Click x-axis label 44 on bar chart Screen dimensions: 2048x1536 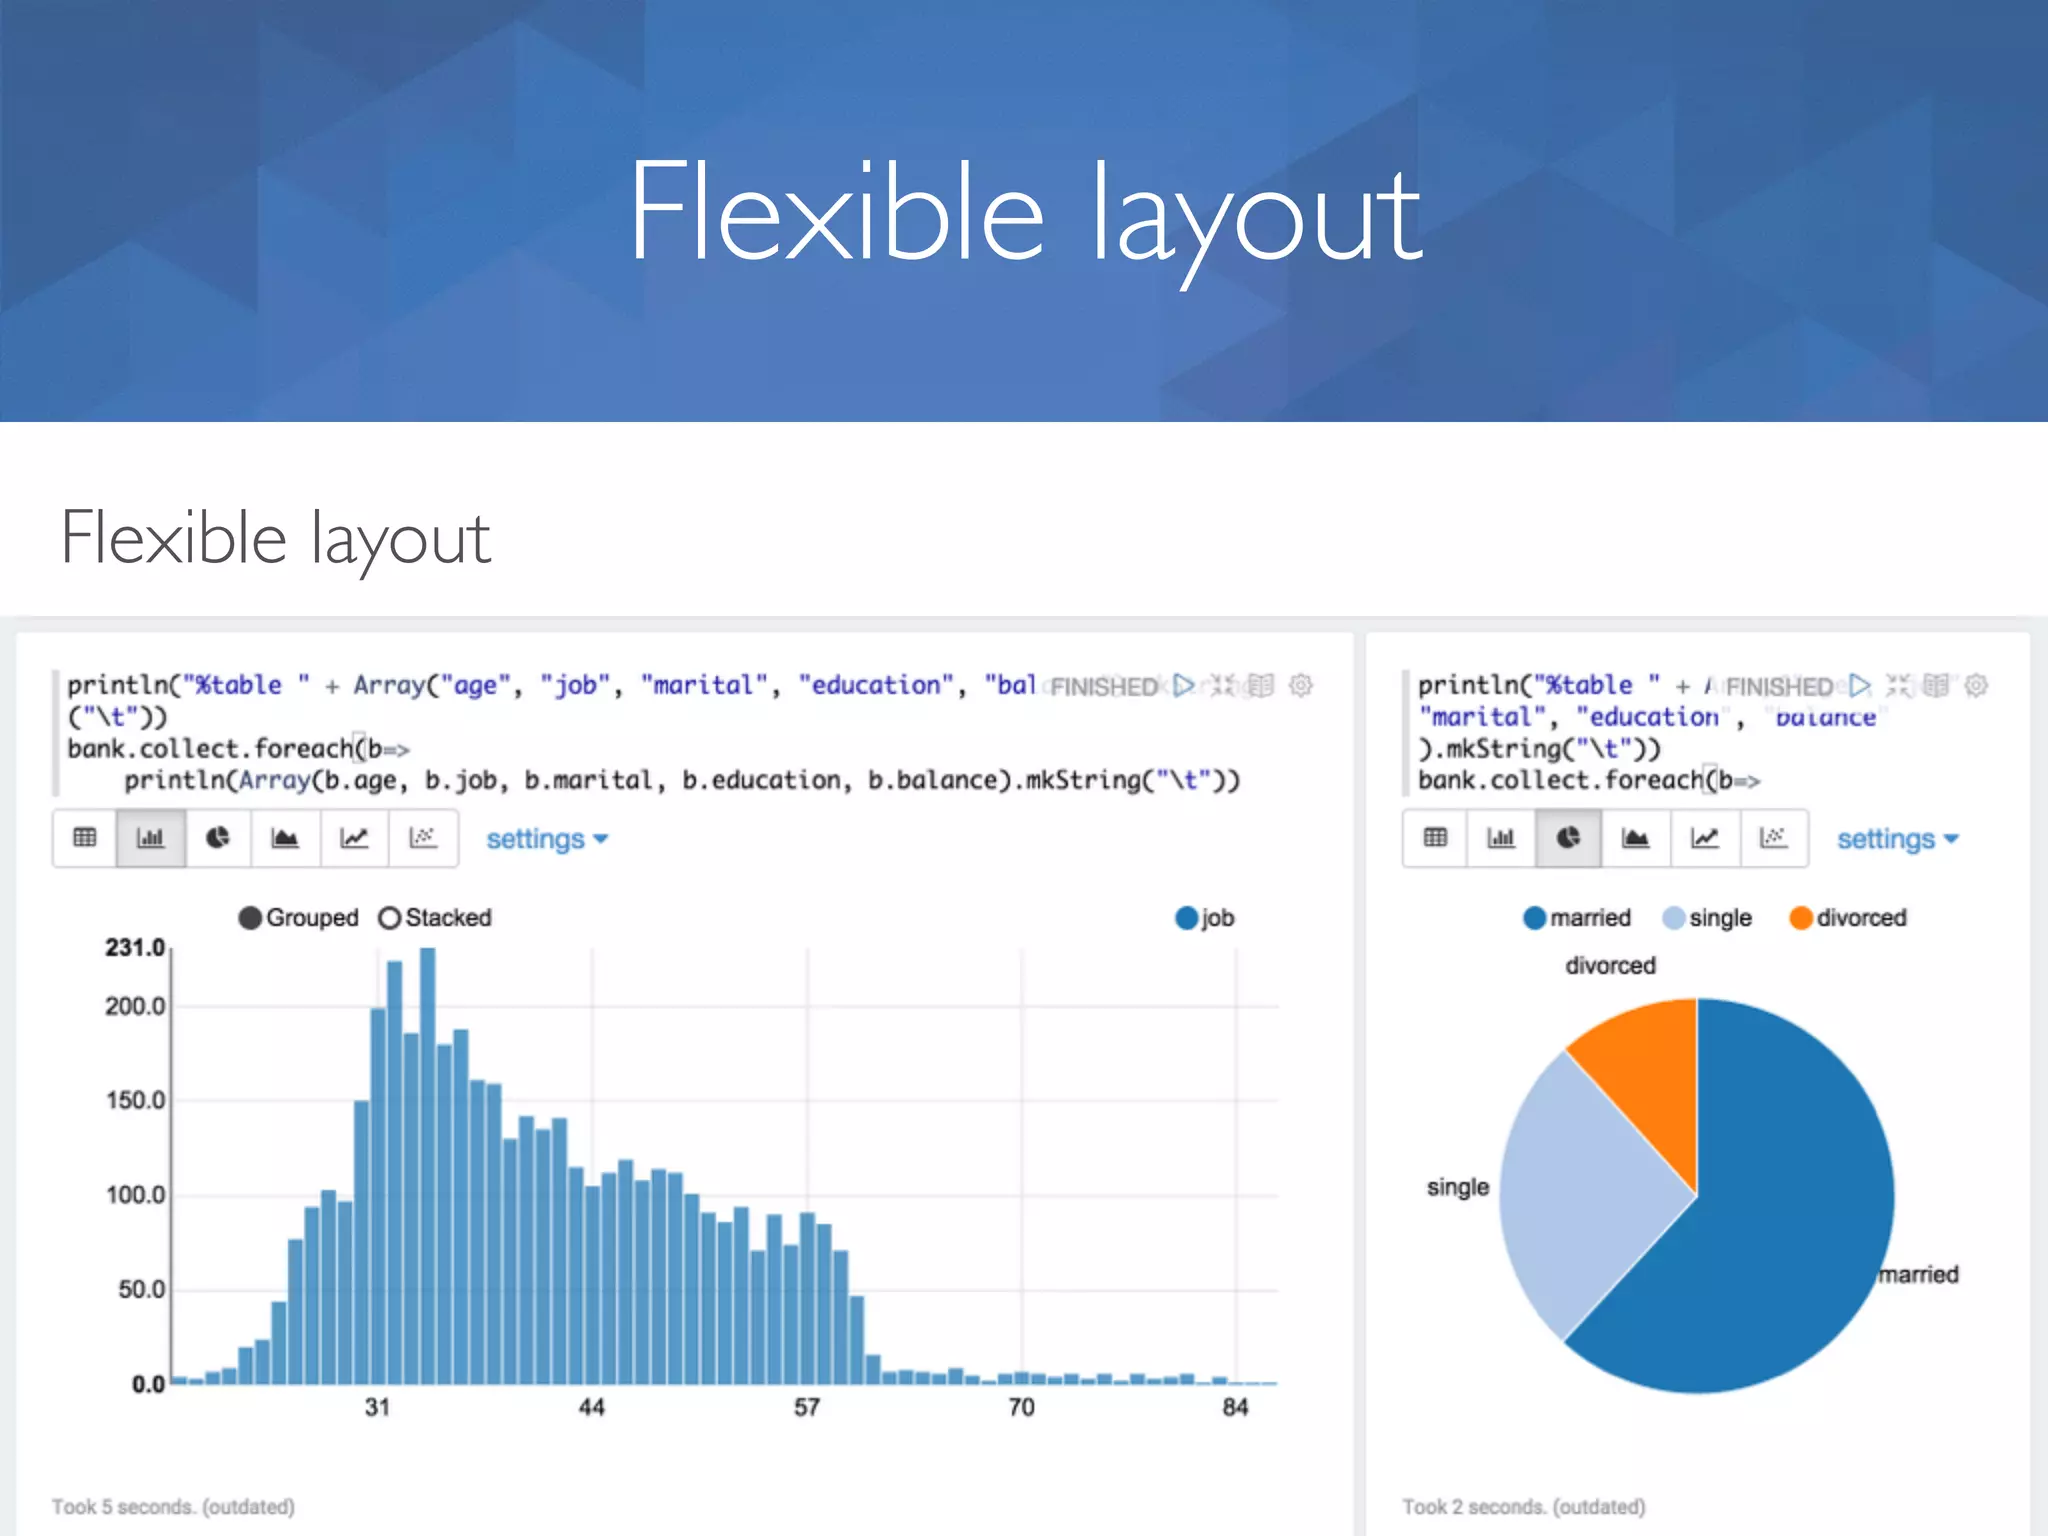point(592,1407)
